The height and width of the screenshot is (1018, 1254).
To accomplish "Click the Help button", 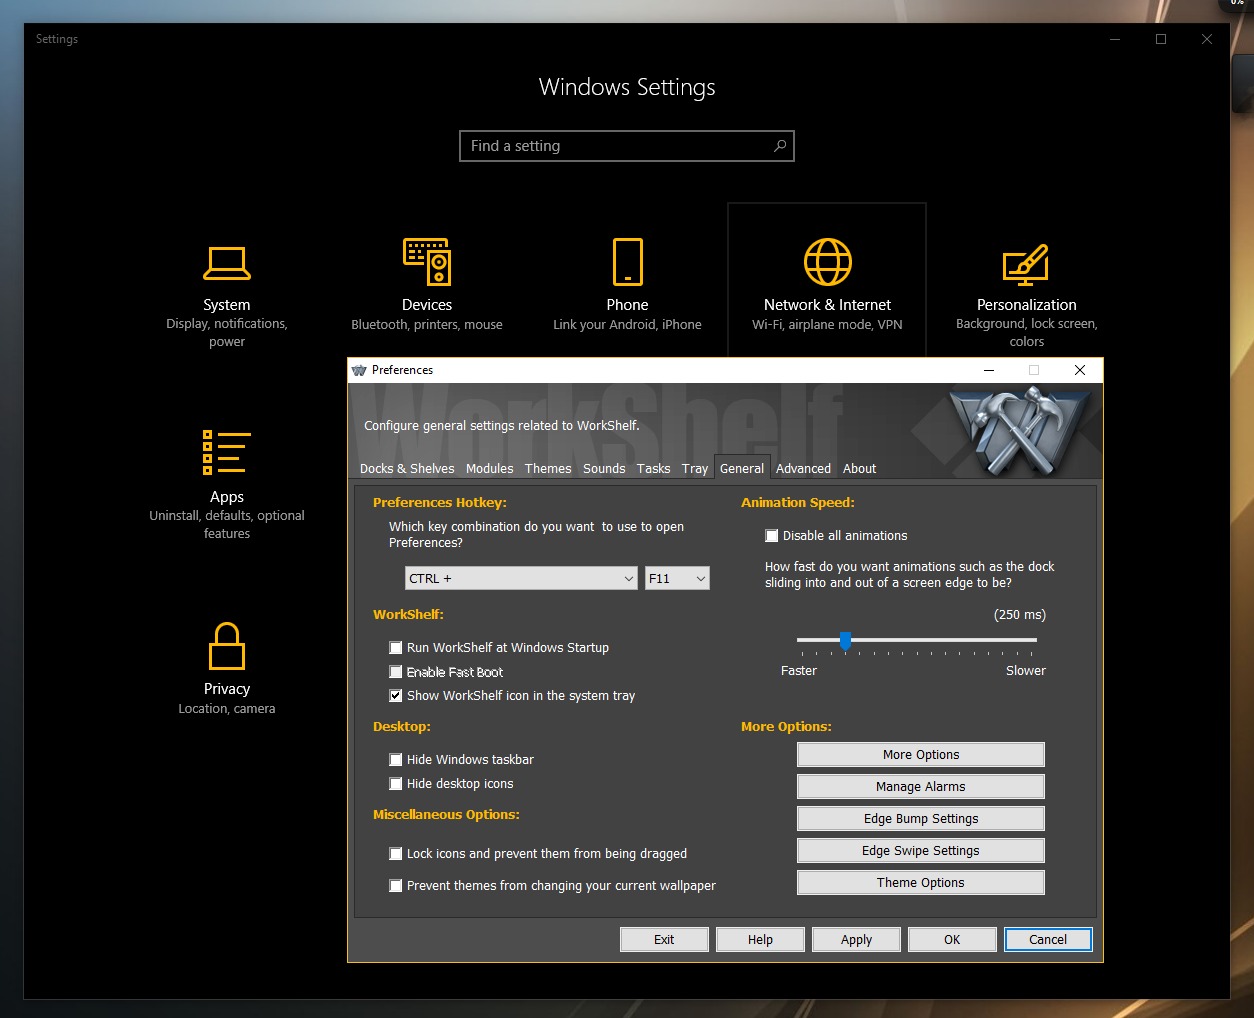I will [760, 940].
